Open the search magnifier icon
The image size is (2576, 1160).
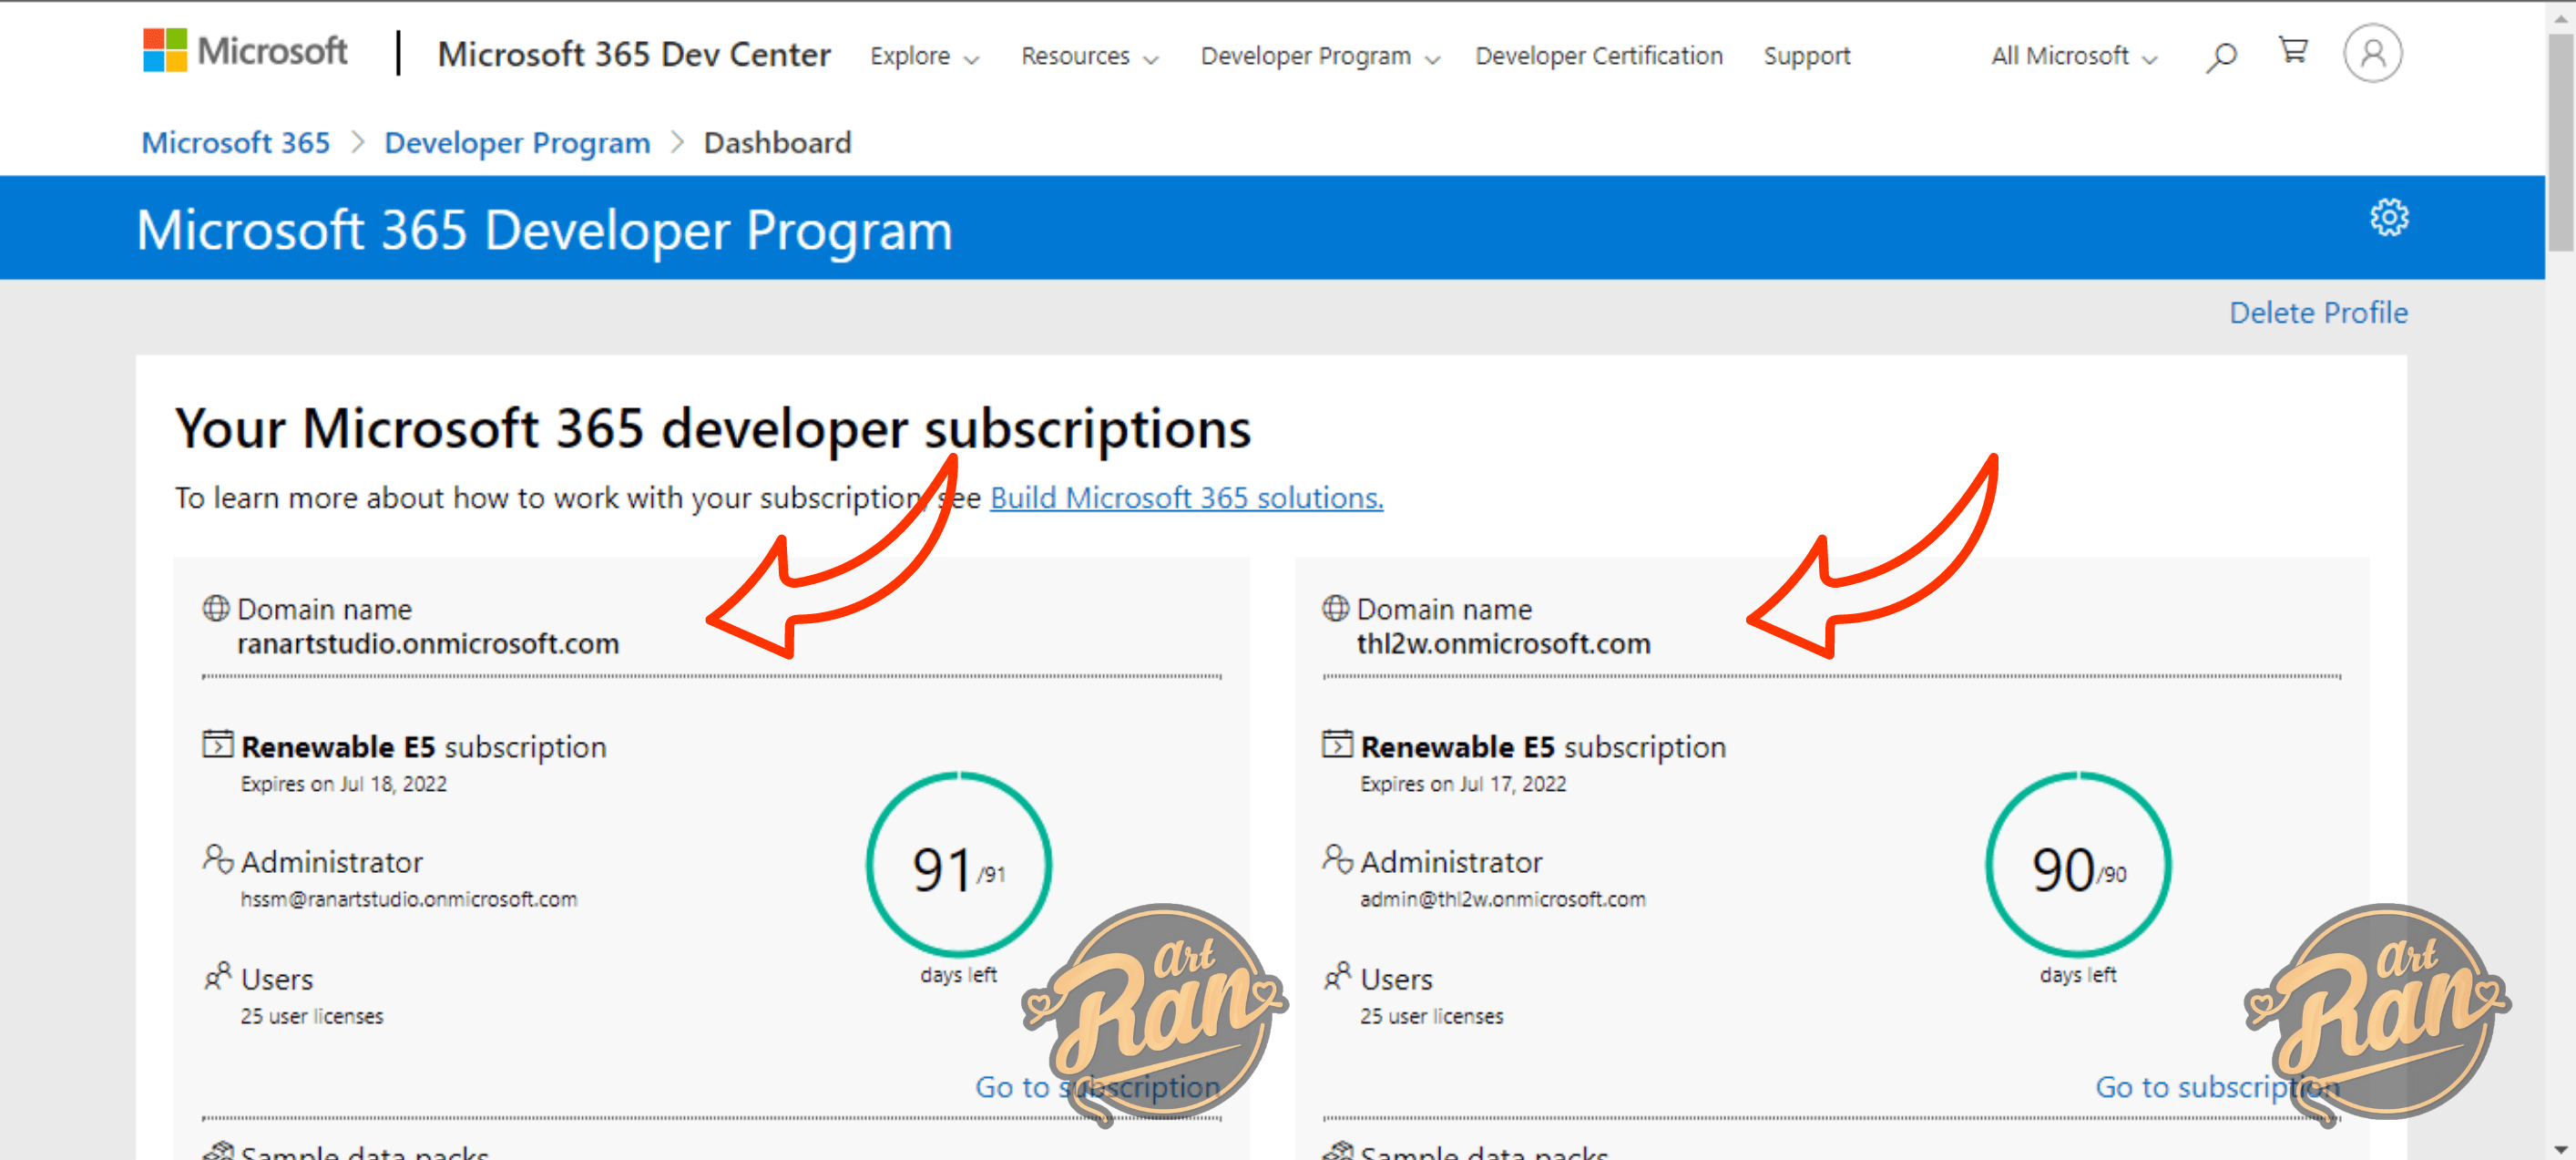2221,56
